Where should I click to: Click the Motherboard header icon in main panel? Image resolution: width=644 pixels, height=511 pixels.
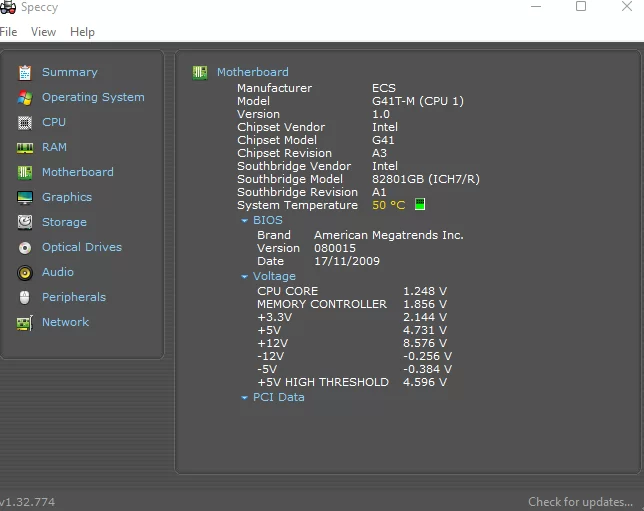200,73
